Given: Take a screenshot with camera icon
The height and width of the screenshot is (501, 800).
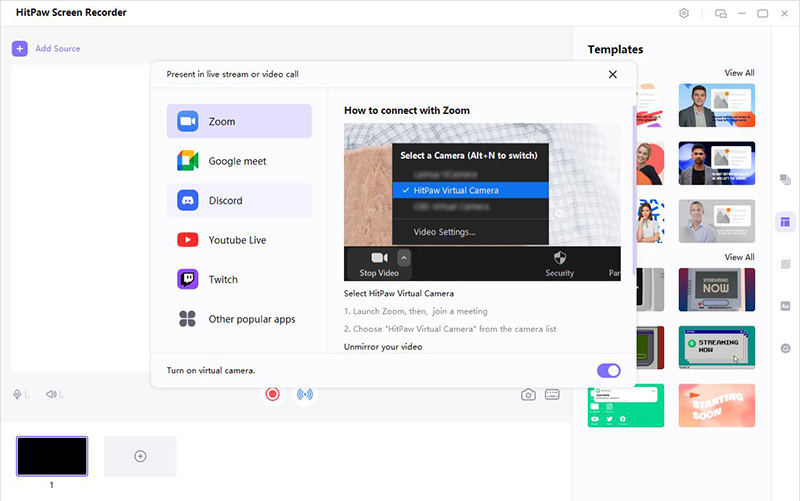Looking at the screenshot, I should point(528,394).
